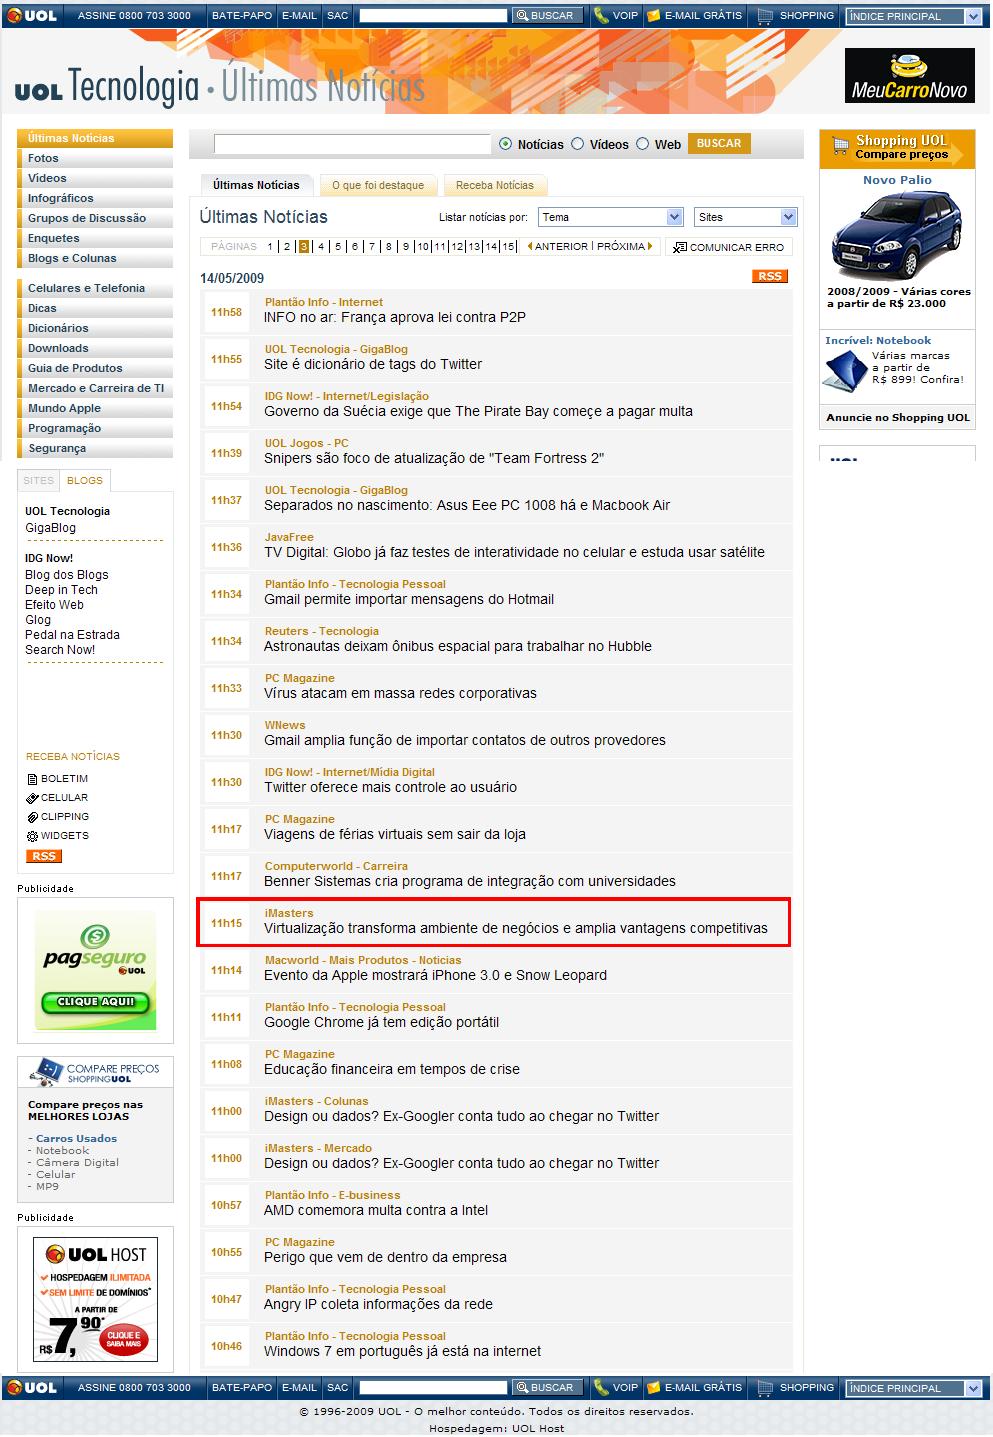
Task: Select the Notícias radio button
Action: coord(505,144)
